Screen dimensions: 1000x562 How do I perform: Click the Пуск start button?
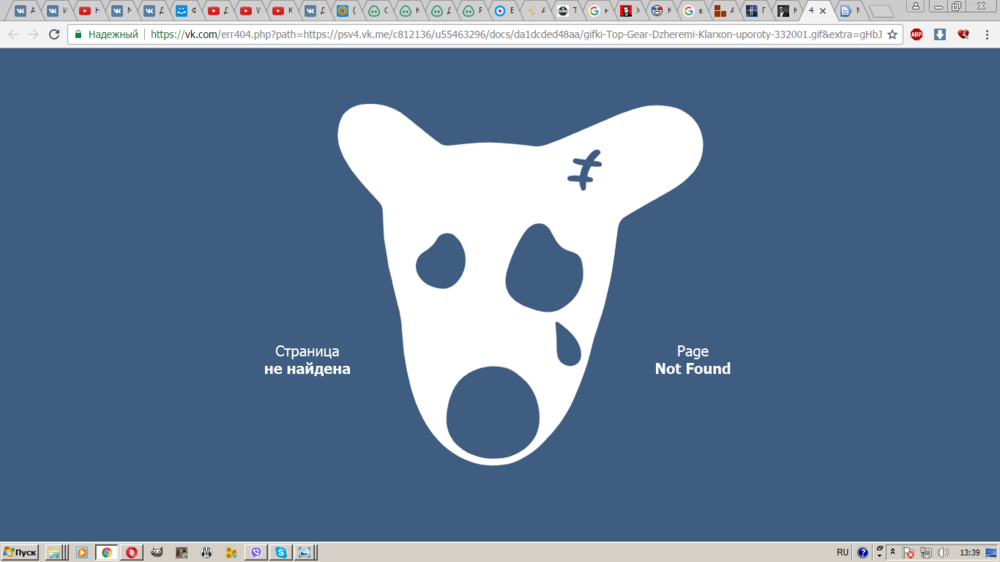pyautogui.click(x=20, y=552)
